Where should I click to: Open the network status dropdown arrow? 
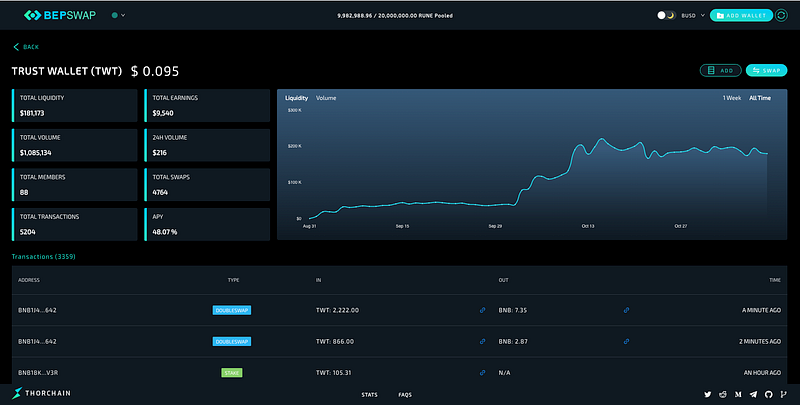[123, 15]
